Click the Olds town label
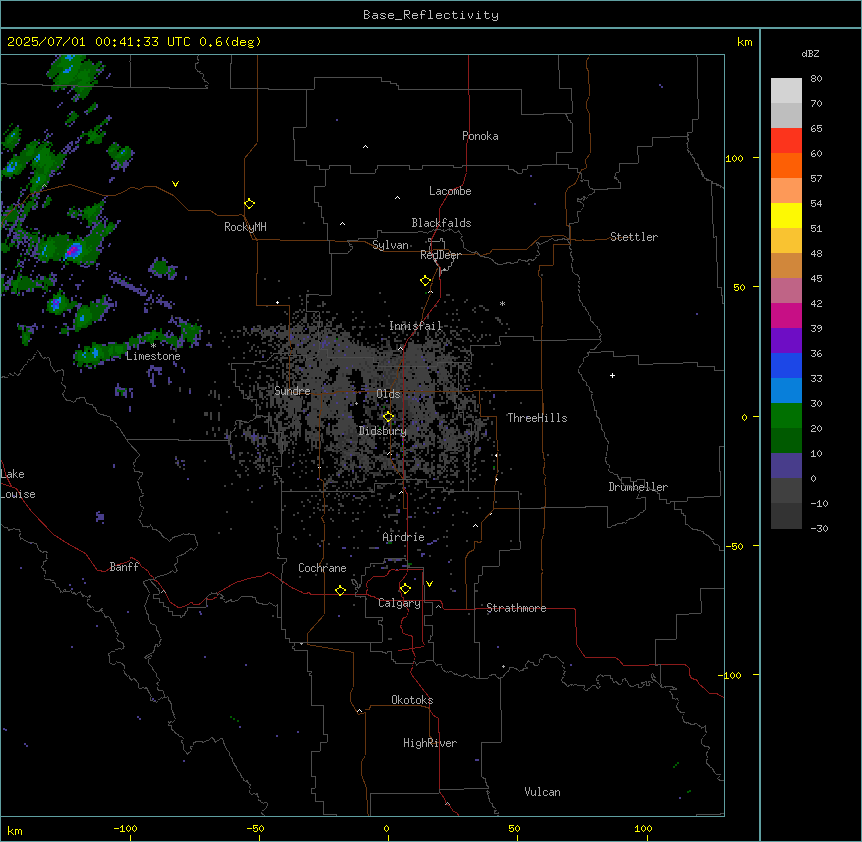862x842 pixels. click(x=388, y=394)
